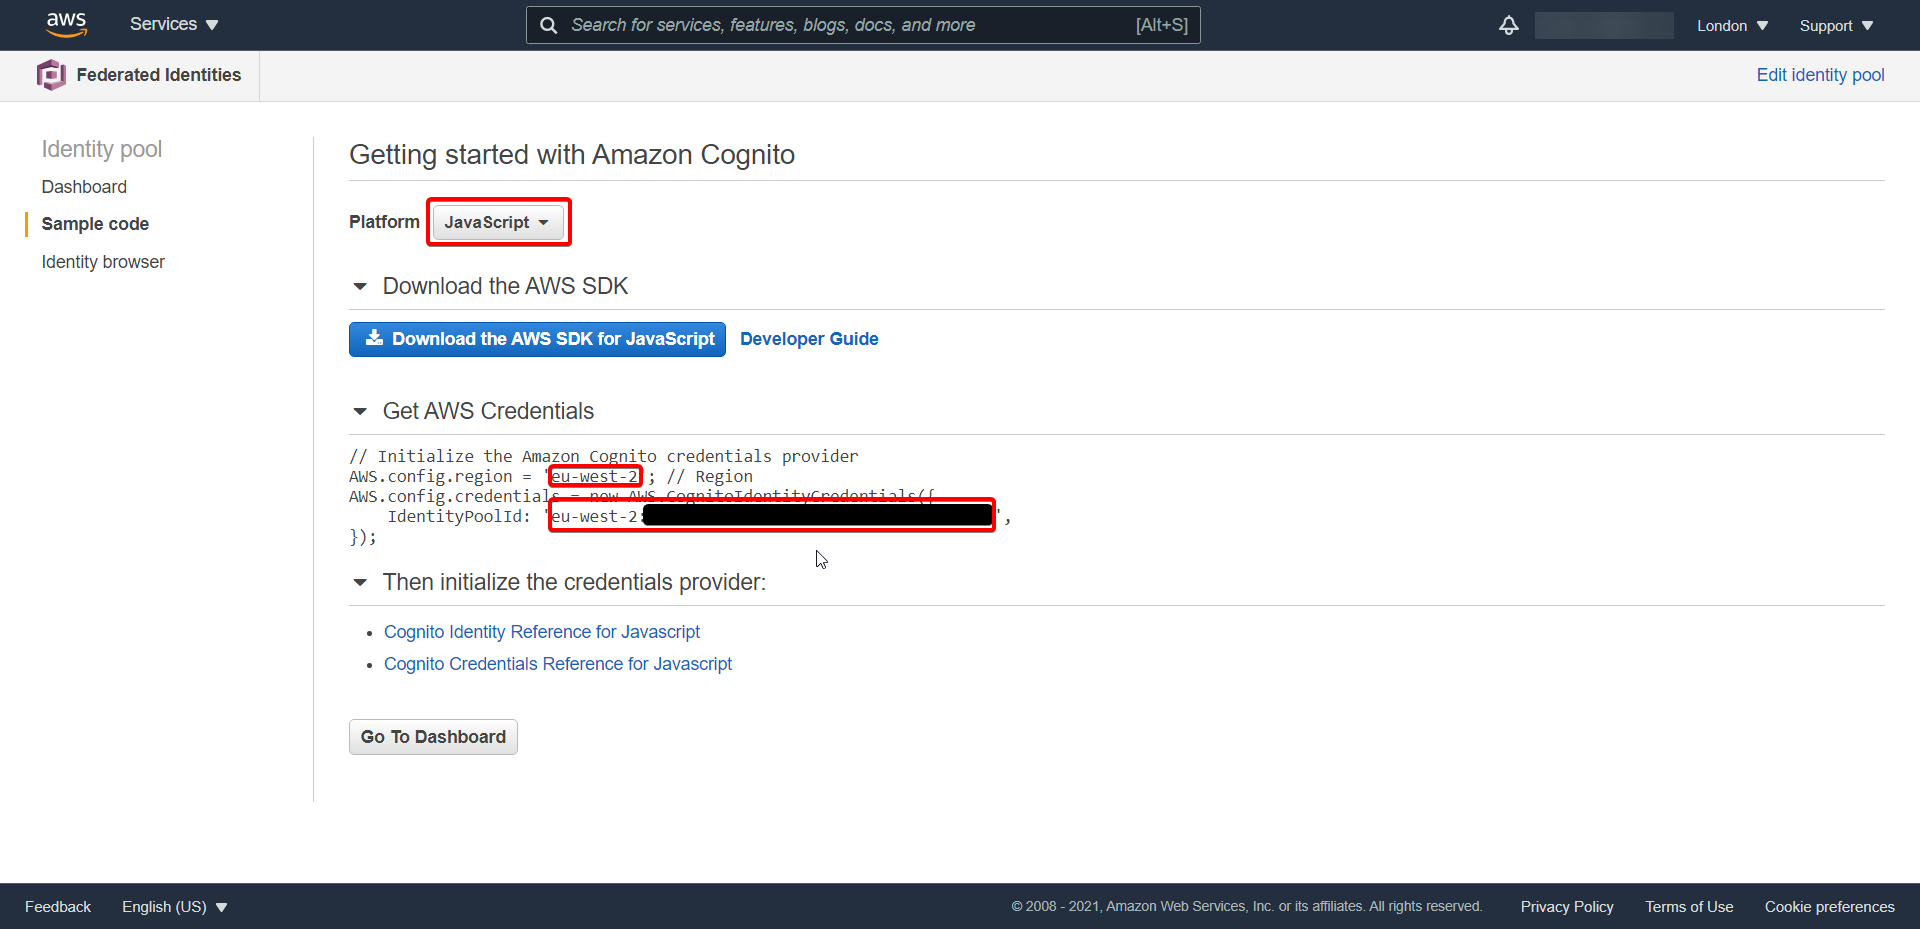Click the AWS home logo
The height and width of the screenshot is (929, 1920).
pos(66,24)
